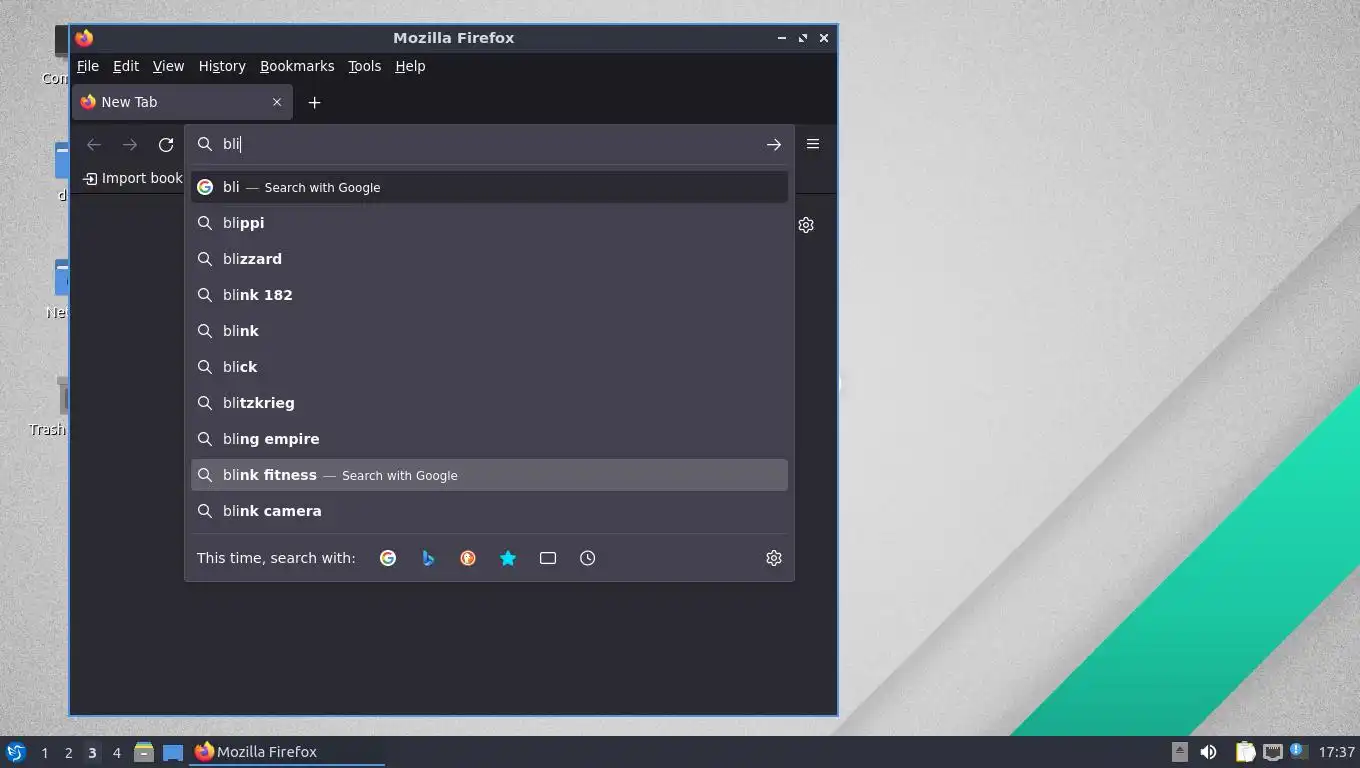
Task: Click the tray eject/removable media icon
Action: (1180, 752)
